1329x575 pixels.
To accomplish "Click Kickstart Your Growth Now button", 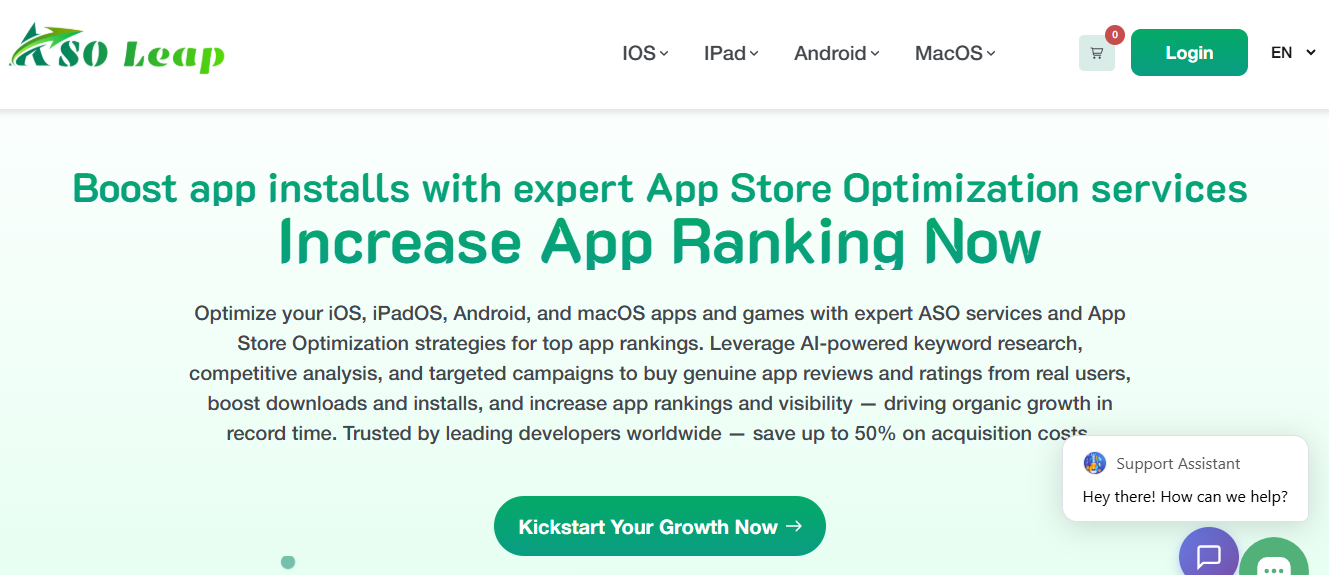I will click(x=660, y=526).
